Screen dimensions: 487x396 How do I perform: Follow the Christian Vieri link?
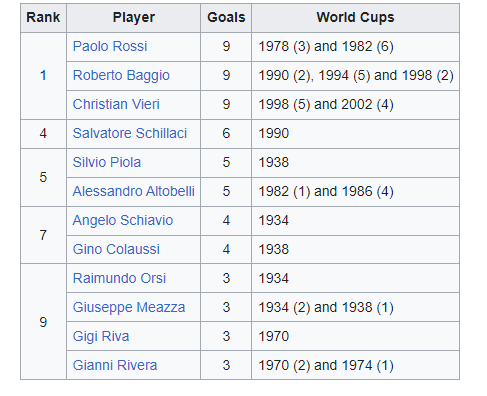click(x=116, y=104)
